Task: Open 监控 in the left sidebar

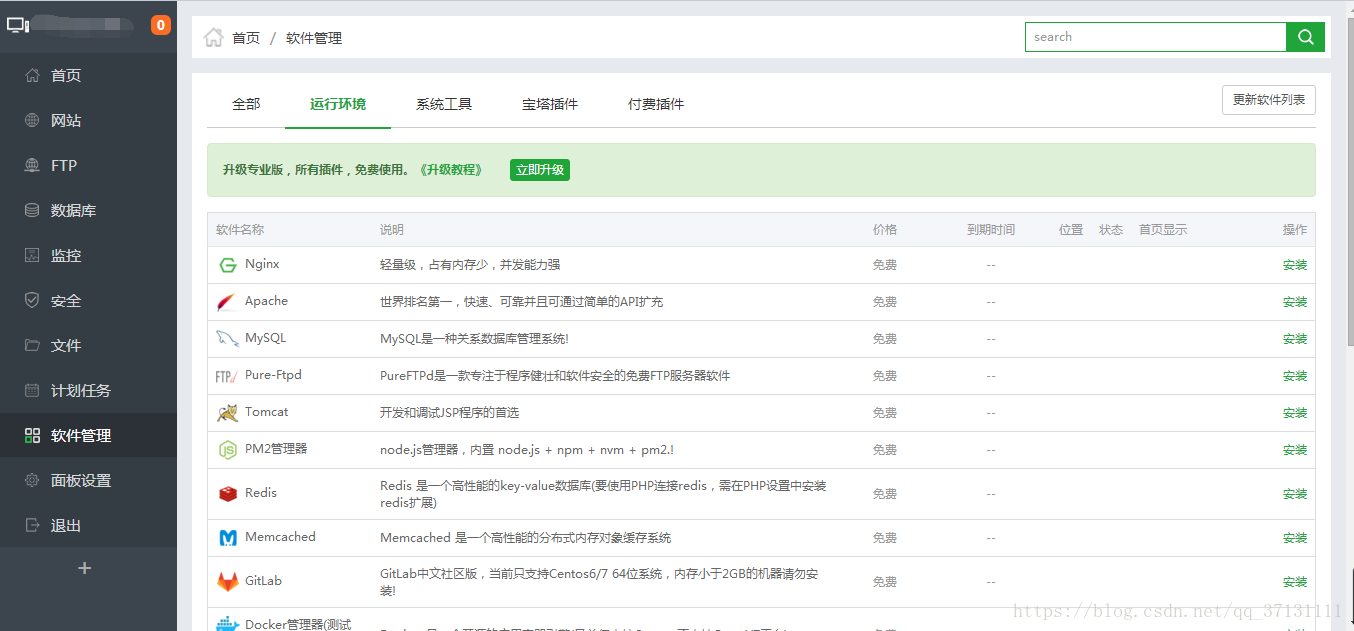Action: [88, 255]
